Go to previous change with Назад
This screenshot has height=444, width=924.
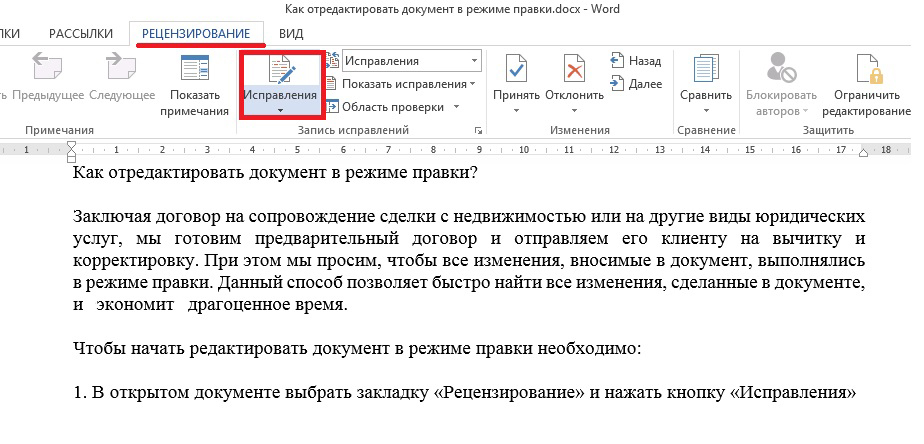tap(636, 61)
